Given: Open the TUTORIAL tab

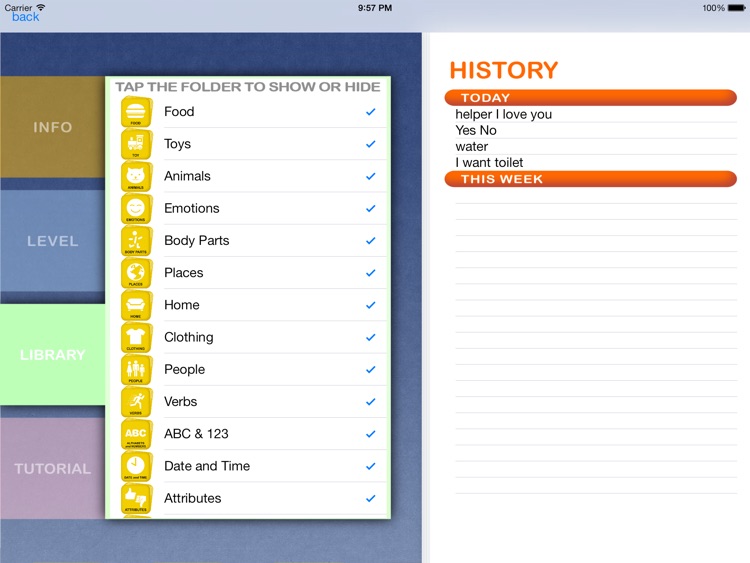Looking at the screenshot, I should (53, 468).
